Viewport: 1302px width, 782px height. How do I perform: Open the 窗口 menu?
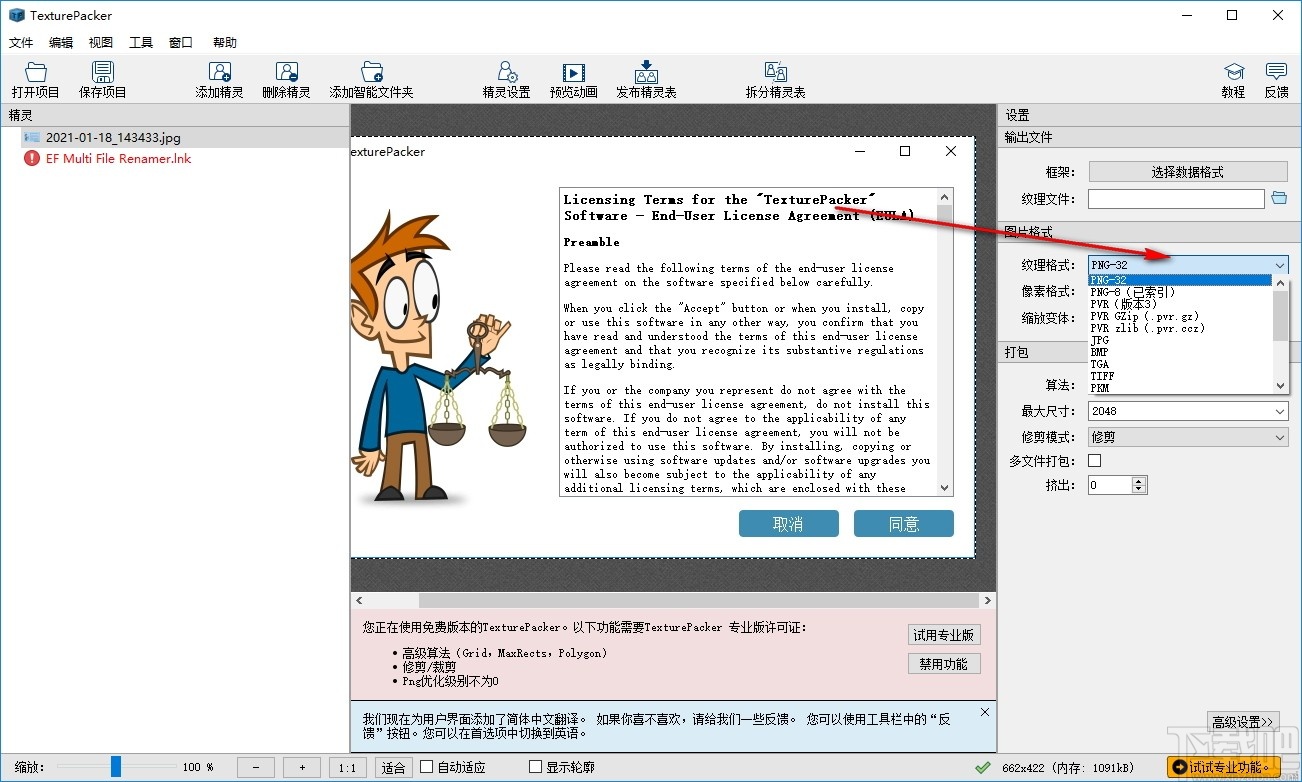(x=181, y=42)
